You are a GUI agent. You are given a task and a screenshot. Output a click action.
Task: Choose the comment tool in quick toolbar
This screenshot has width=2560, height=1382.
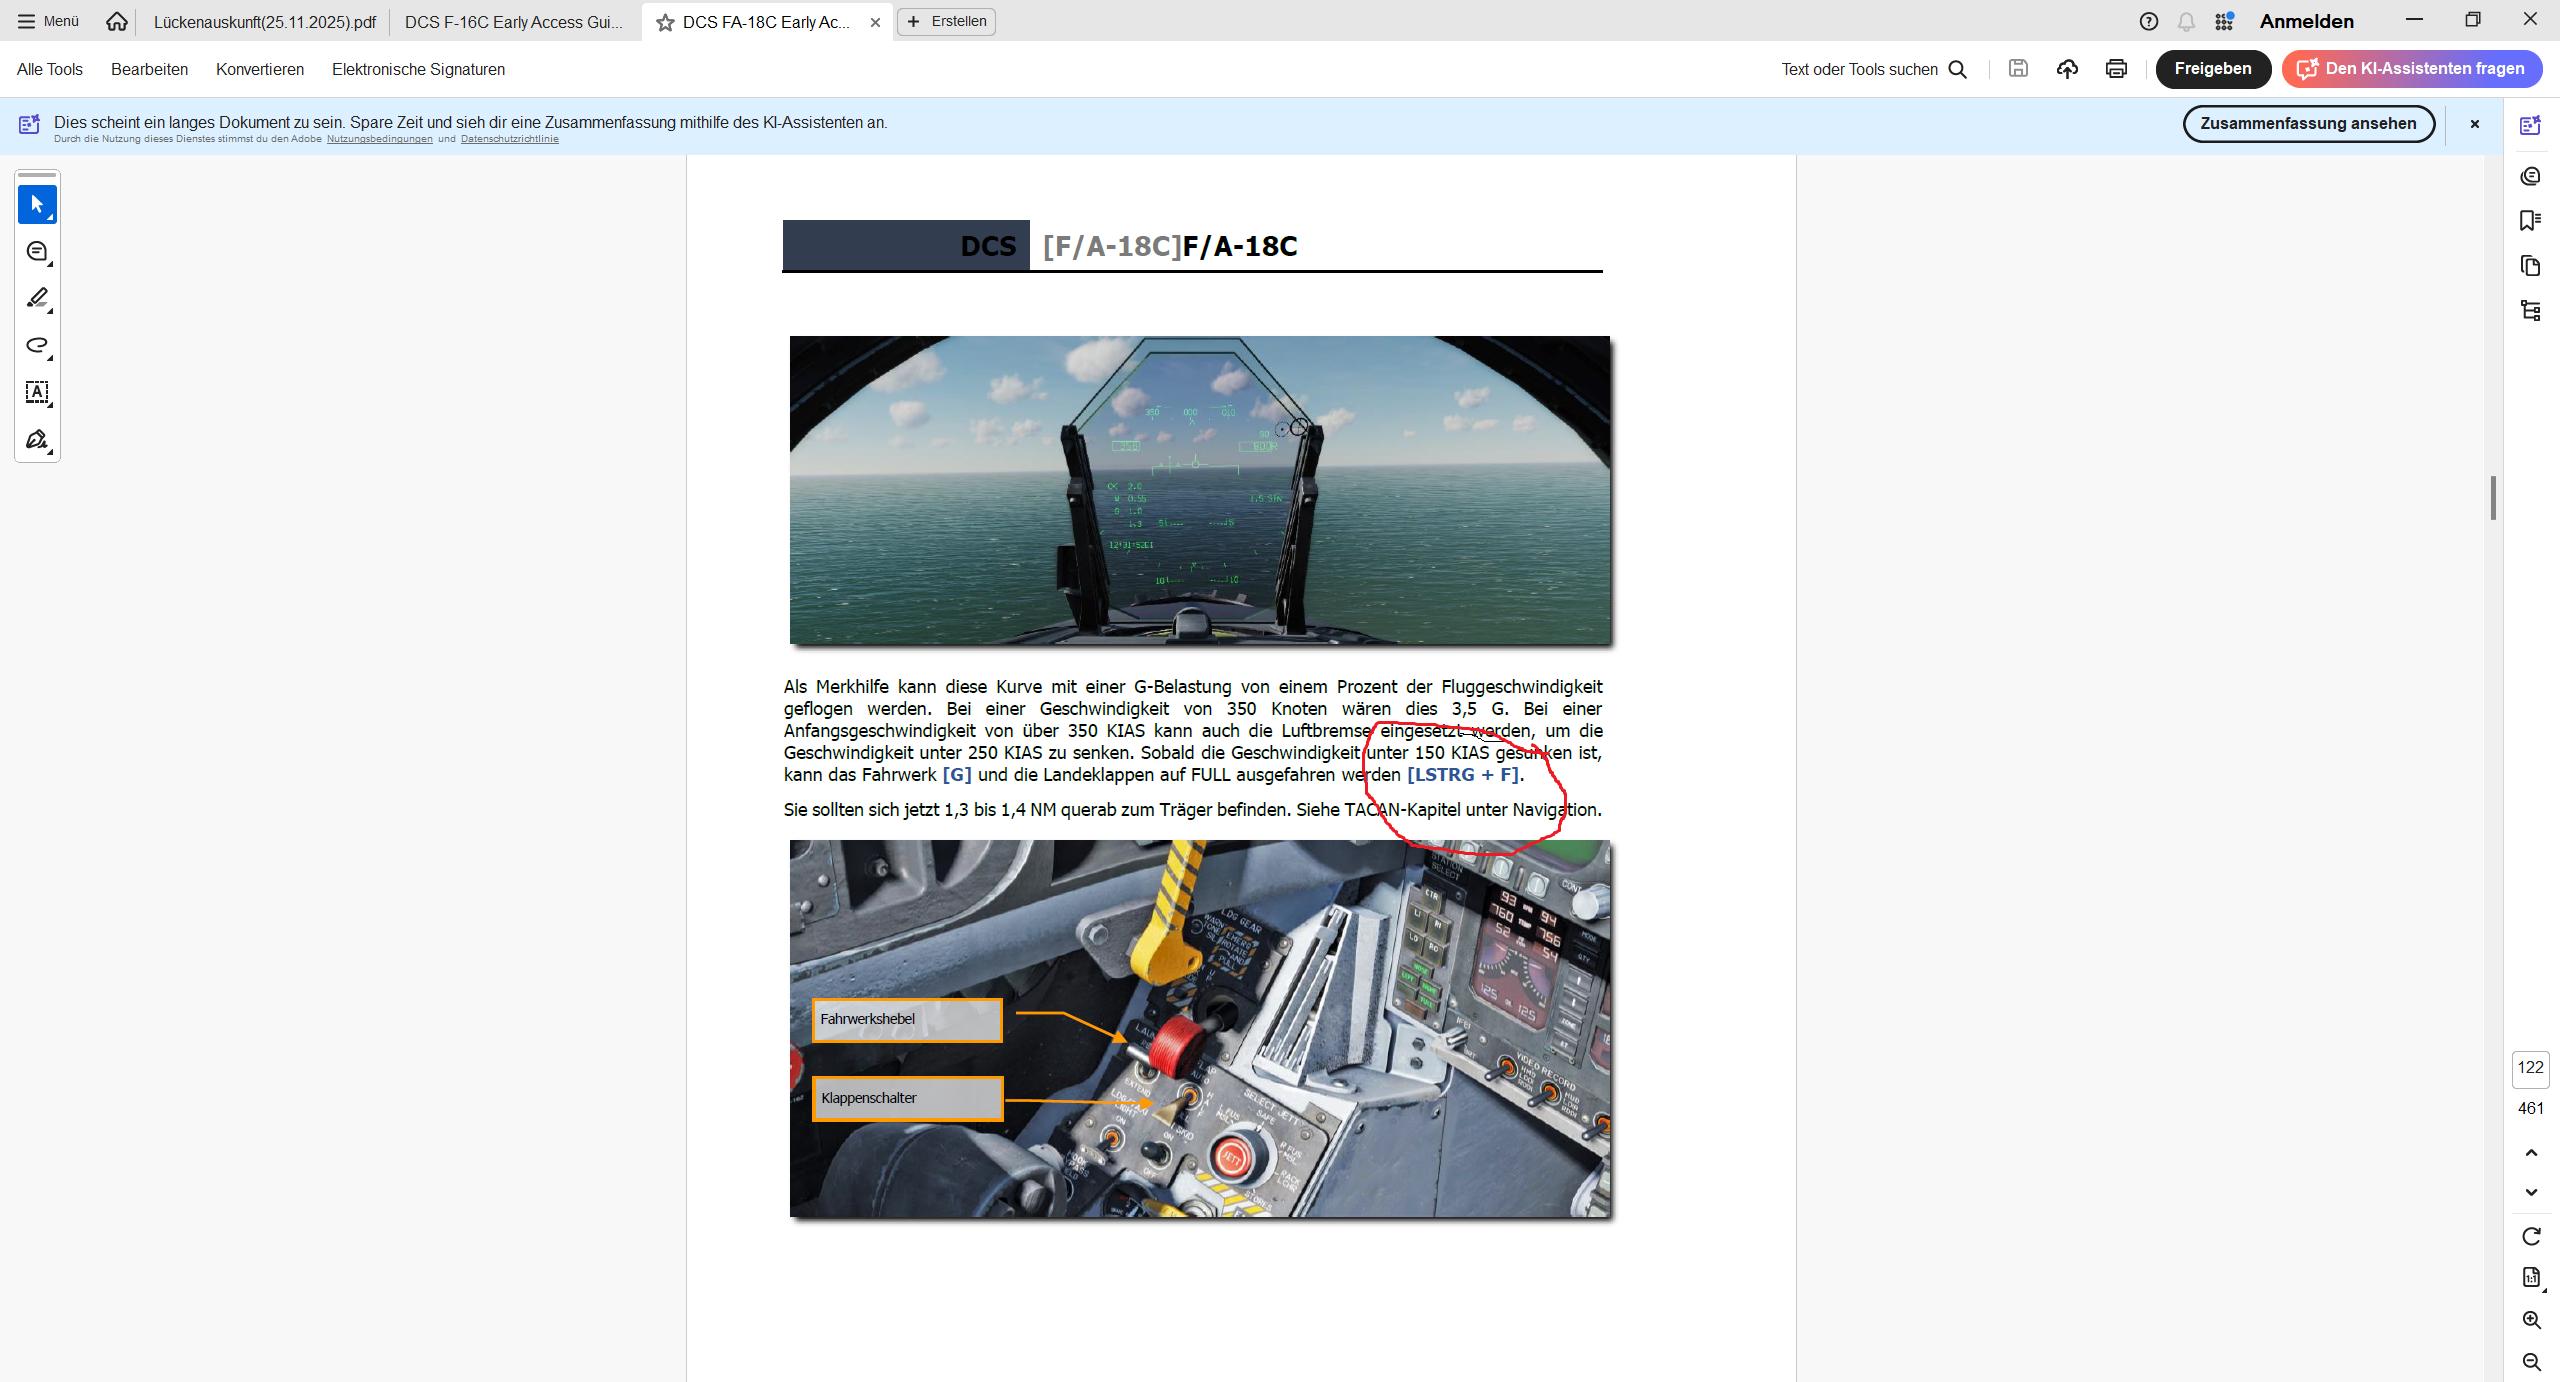37,252
